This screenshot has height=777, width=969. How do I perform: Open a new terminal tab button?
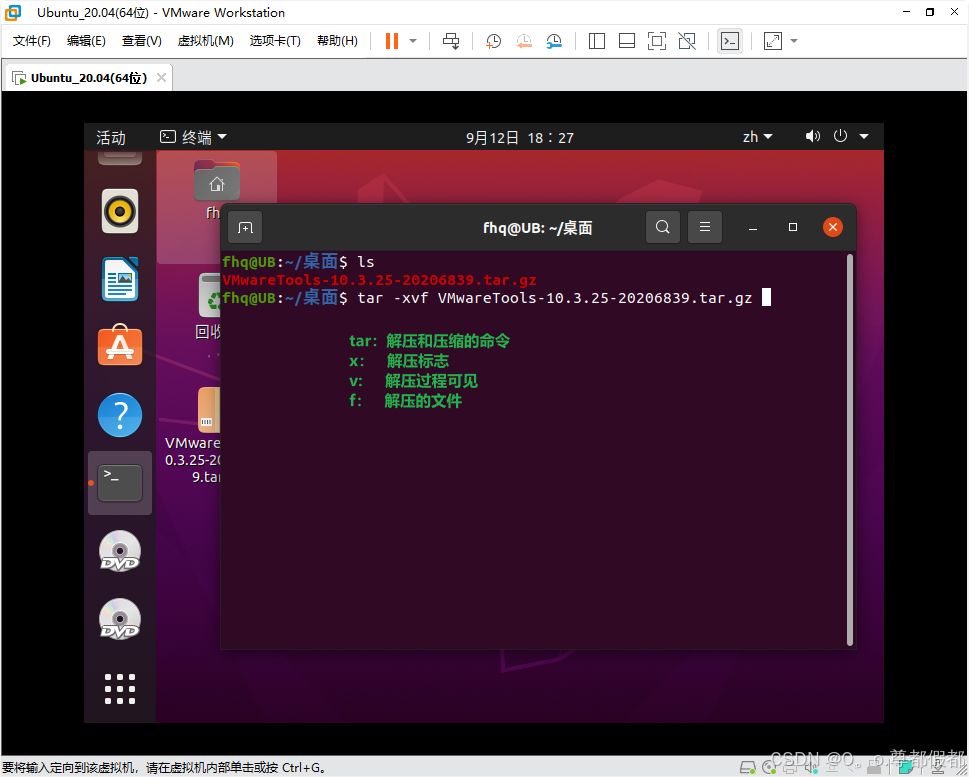click(x=245, y=227)
